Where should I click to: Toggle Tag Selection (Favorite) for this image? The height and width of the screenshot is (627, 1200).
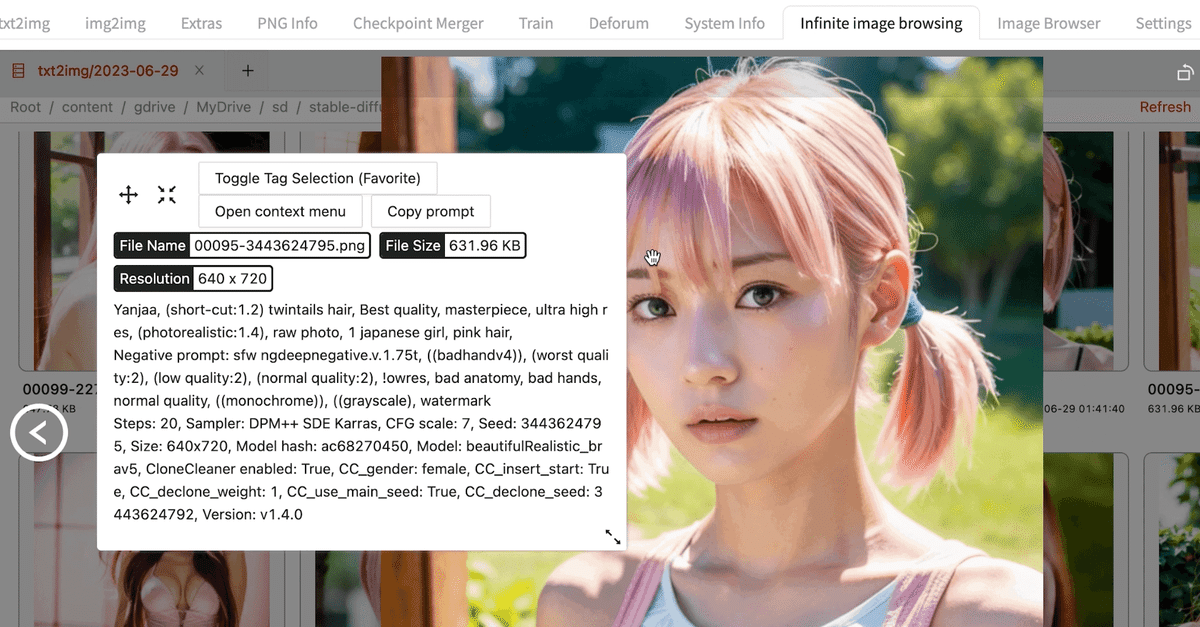[x=317, y=177]
